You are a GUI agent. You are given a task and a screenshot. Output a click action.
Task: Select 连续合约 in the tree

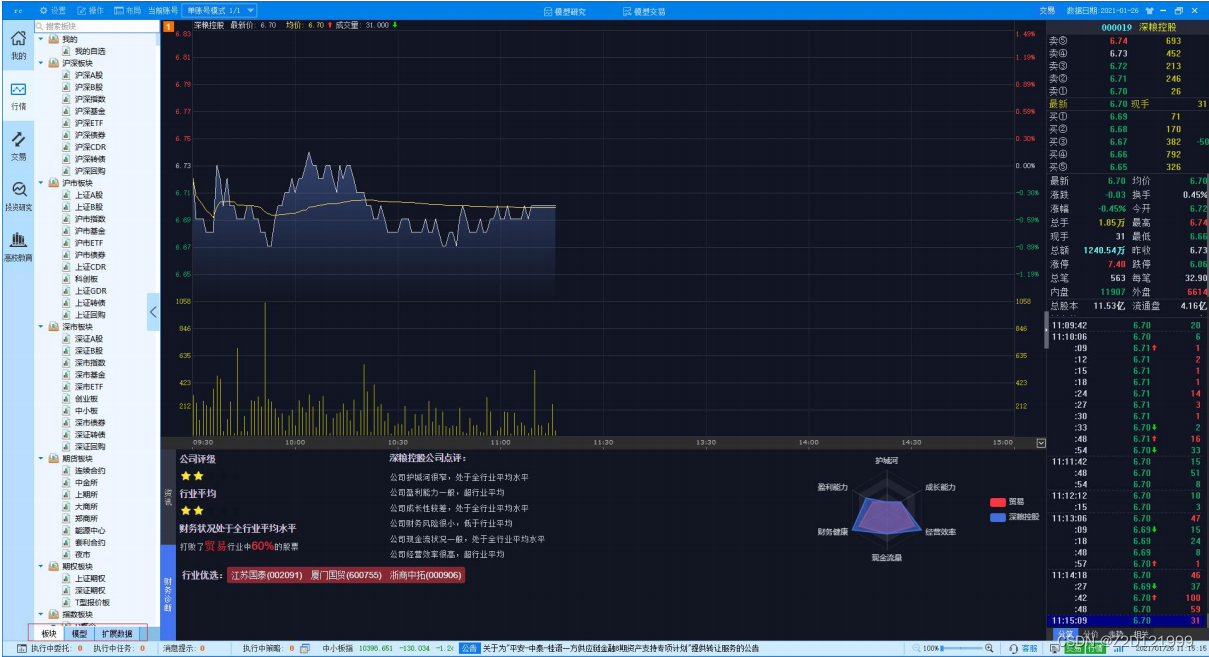point(89,470)
